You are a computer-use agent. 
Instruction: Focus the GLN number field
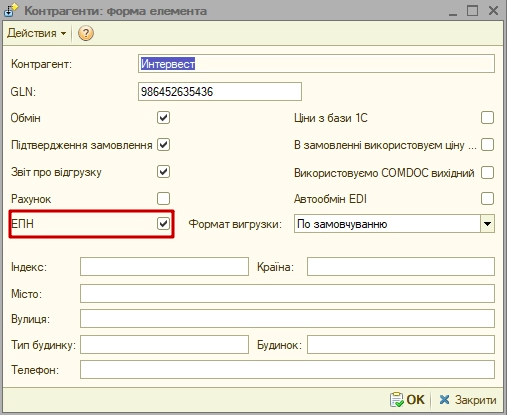[220, 92]
